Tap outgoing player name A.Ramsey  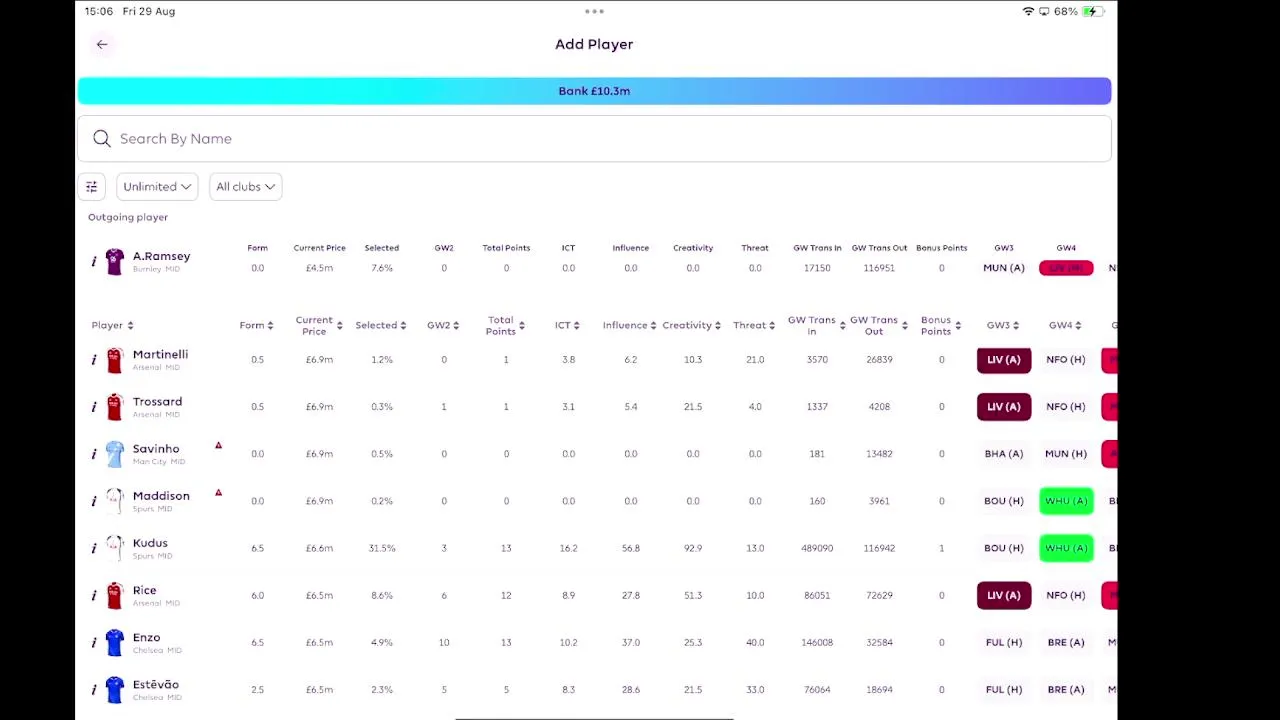pos(161,257)
